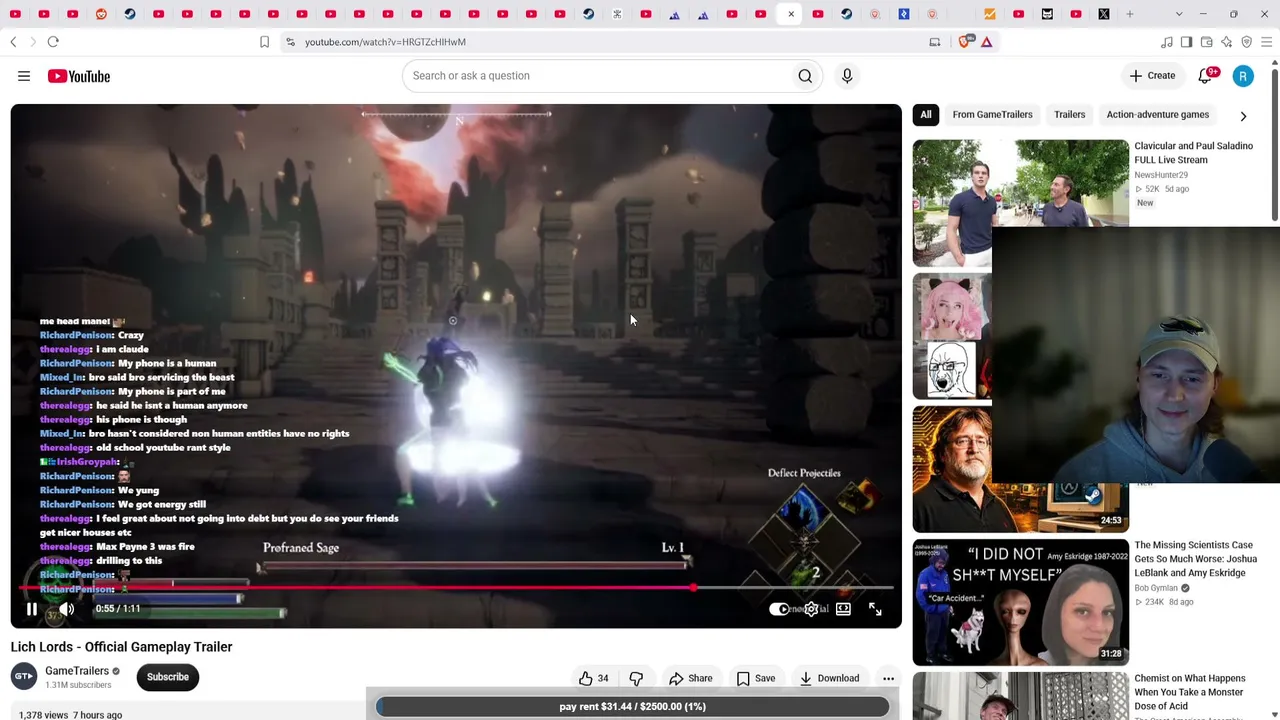Open the Create menu
This screenshot has width=1280, height=720.
[x=1152, y=76]
